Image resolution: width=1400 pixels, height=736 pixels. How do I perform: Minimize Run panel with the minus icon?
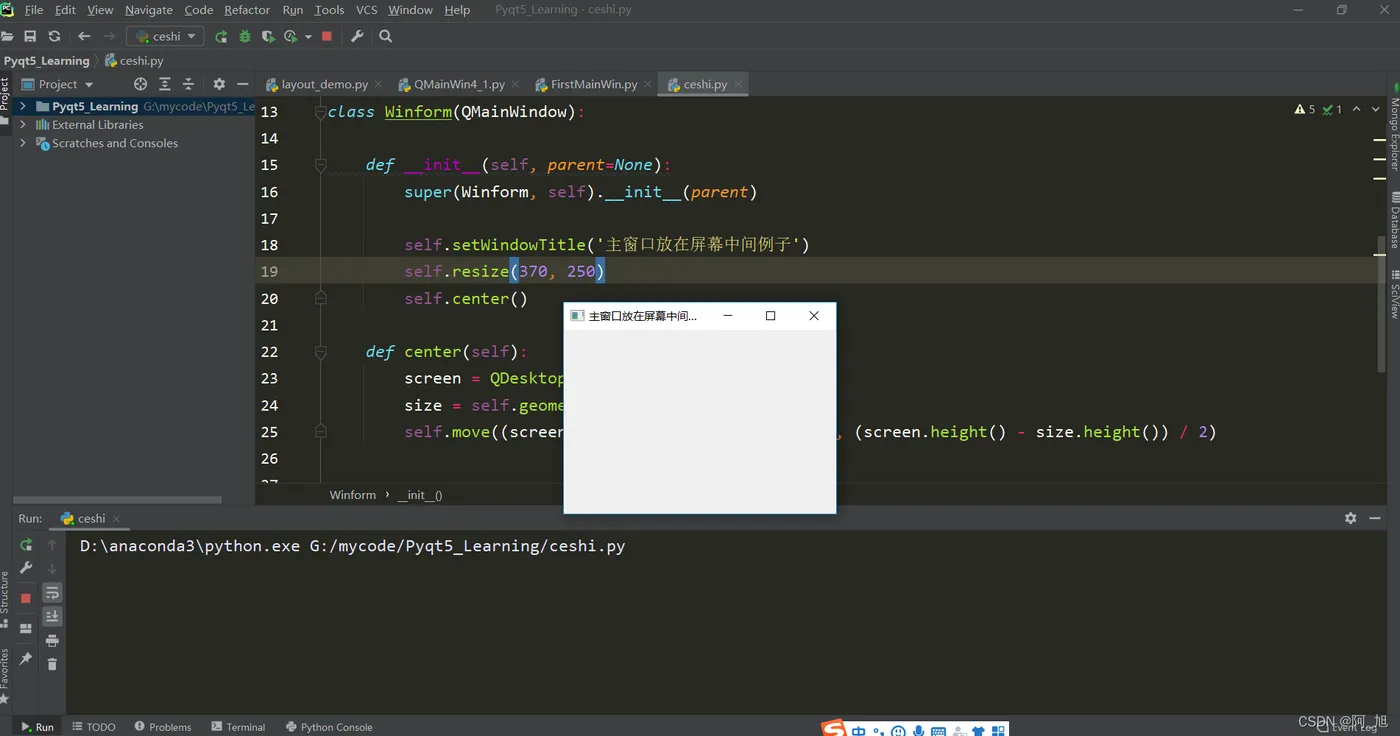[1375, 518]
